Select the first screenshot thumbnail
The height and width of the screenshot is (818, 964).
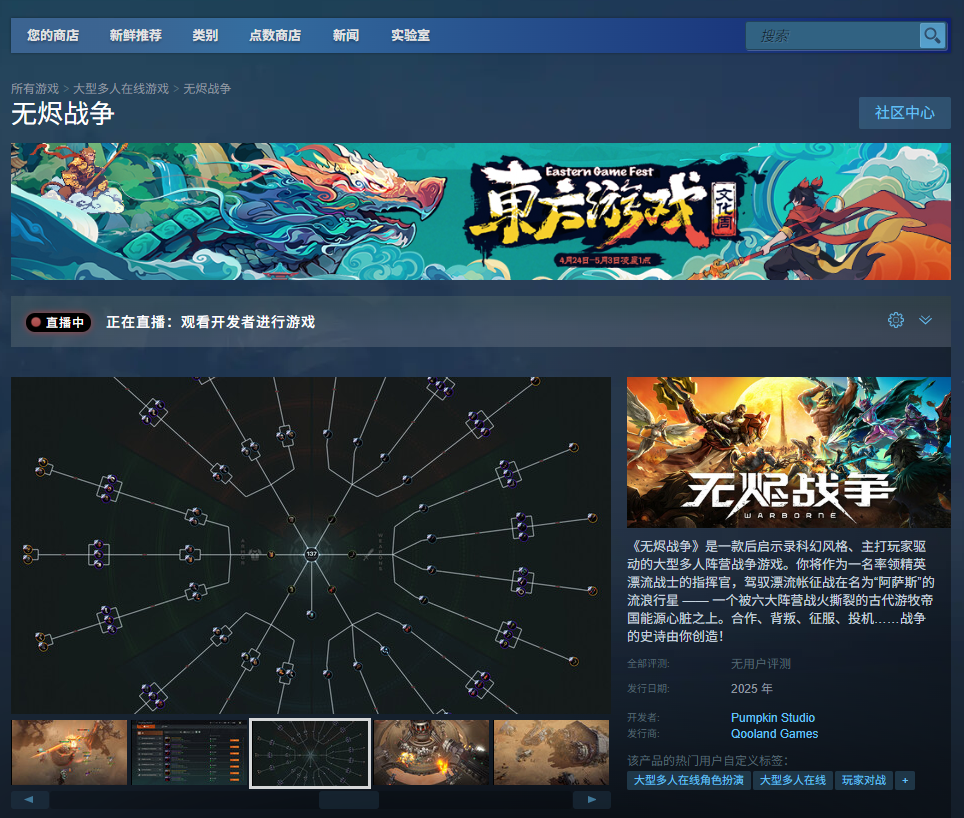[x=69, y=752]
